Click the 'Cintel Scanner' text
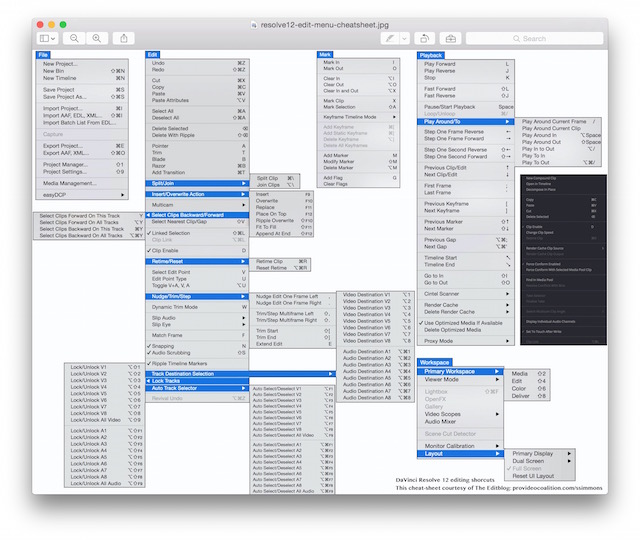This screenshot has height=540, width=640. tap(441, 294)
